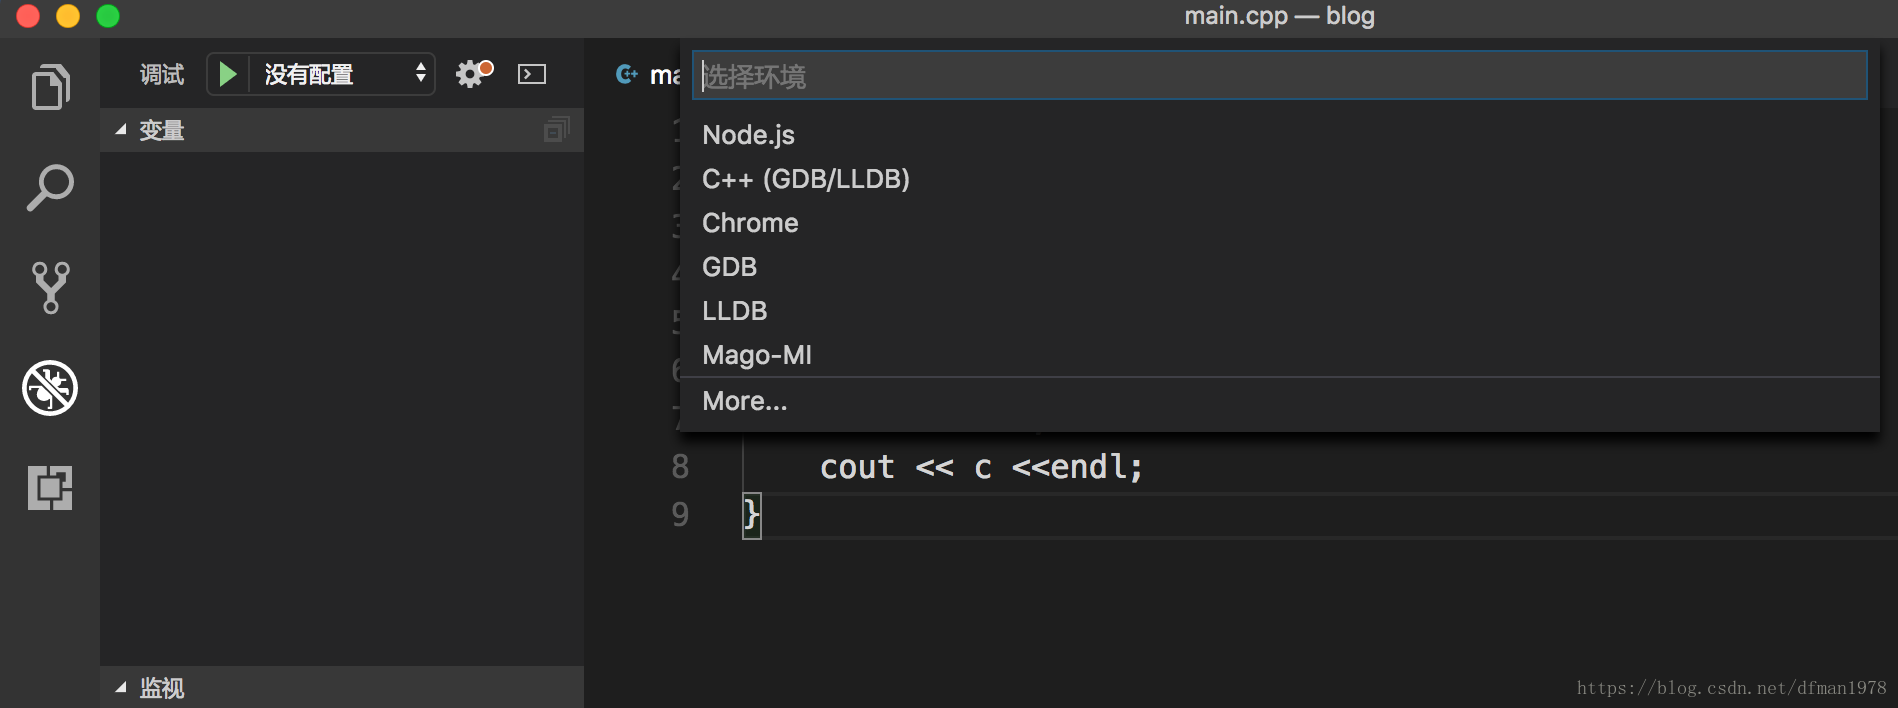The width and height of the screenshot is (1898, 708).
Task: Open the Extensions view
Action: (x=50, y=488)
